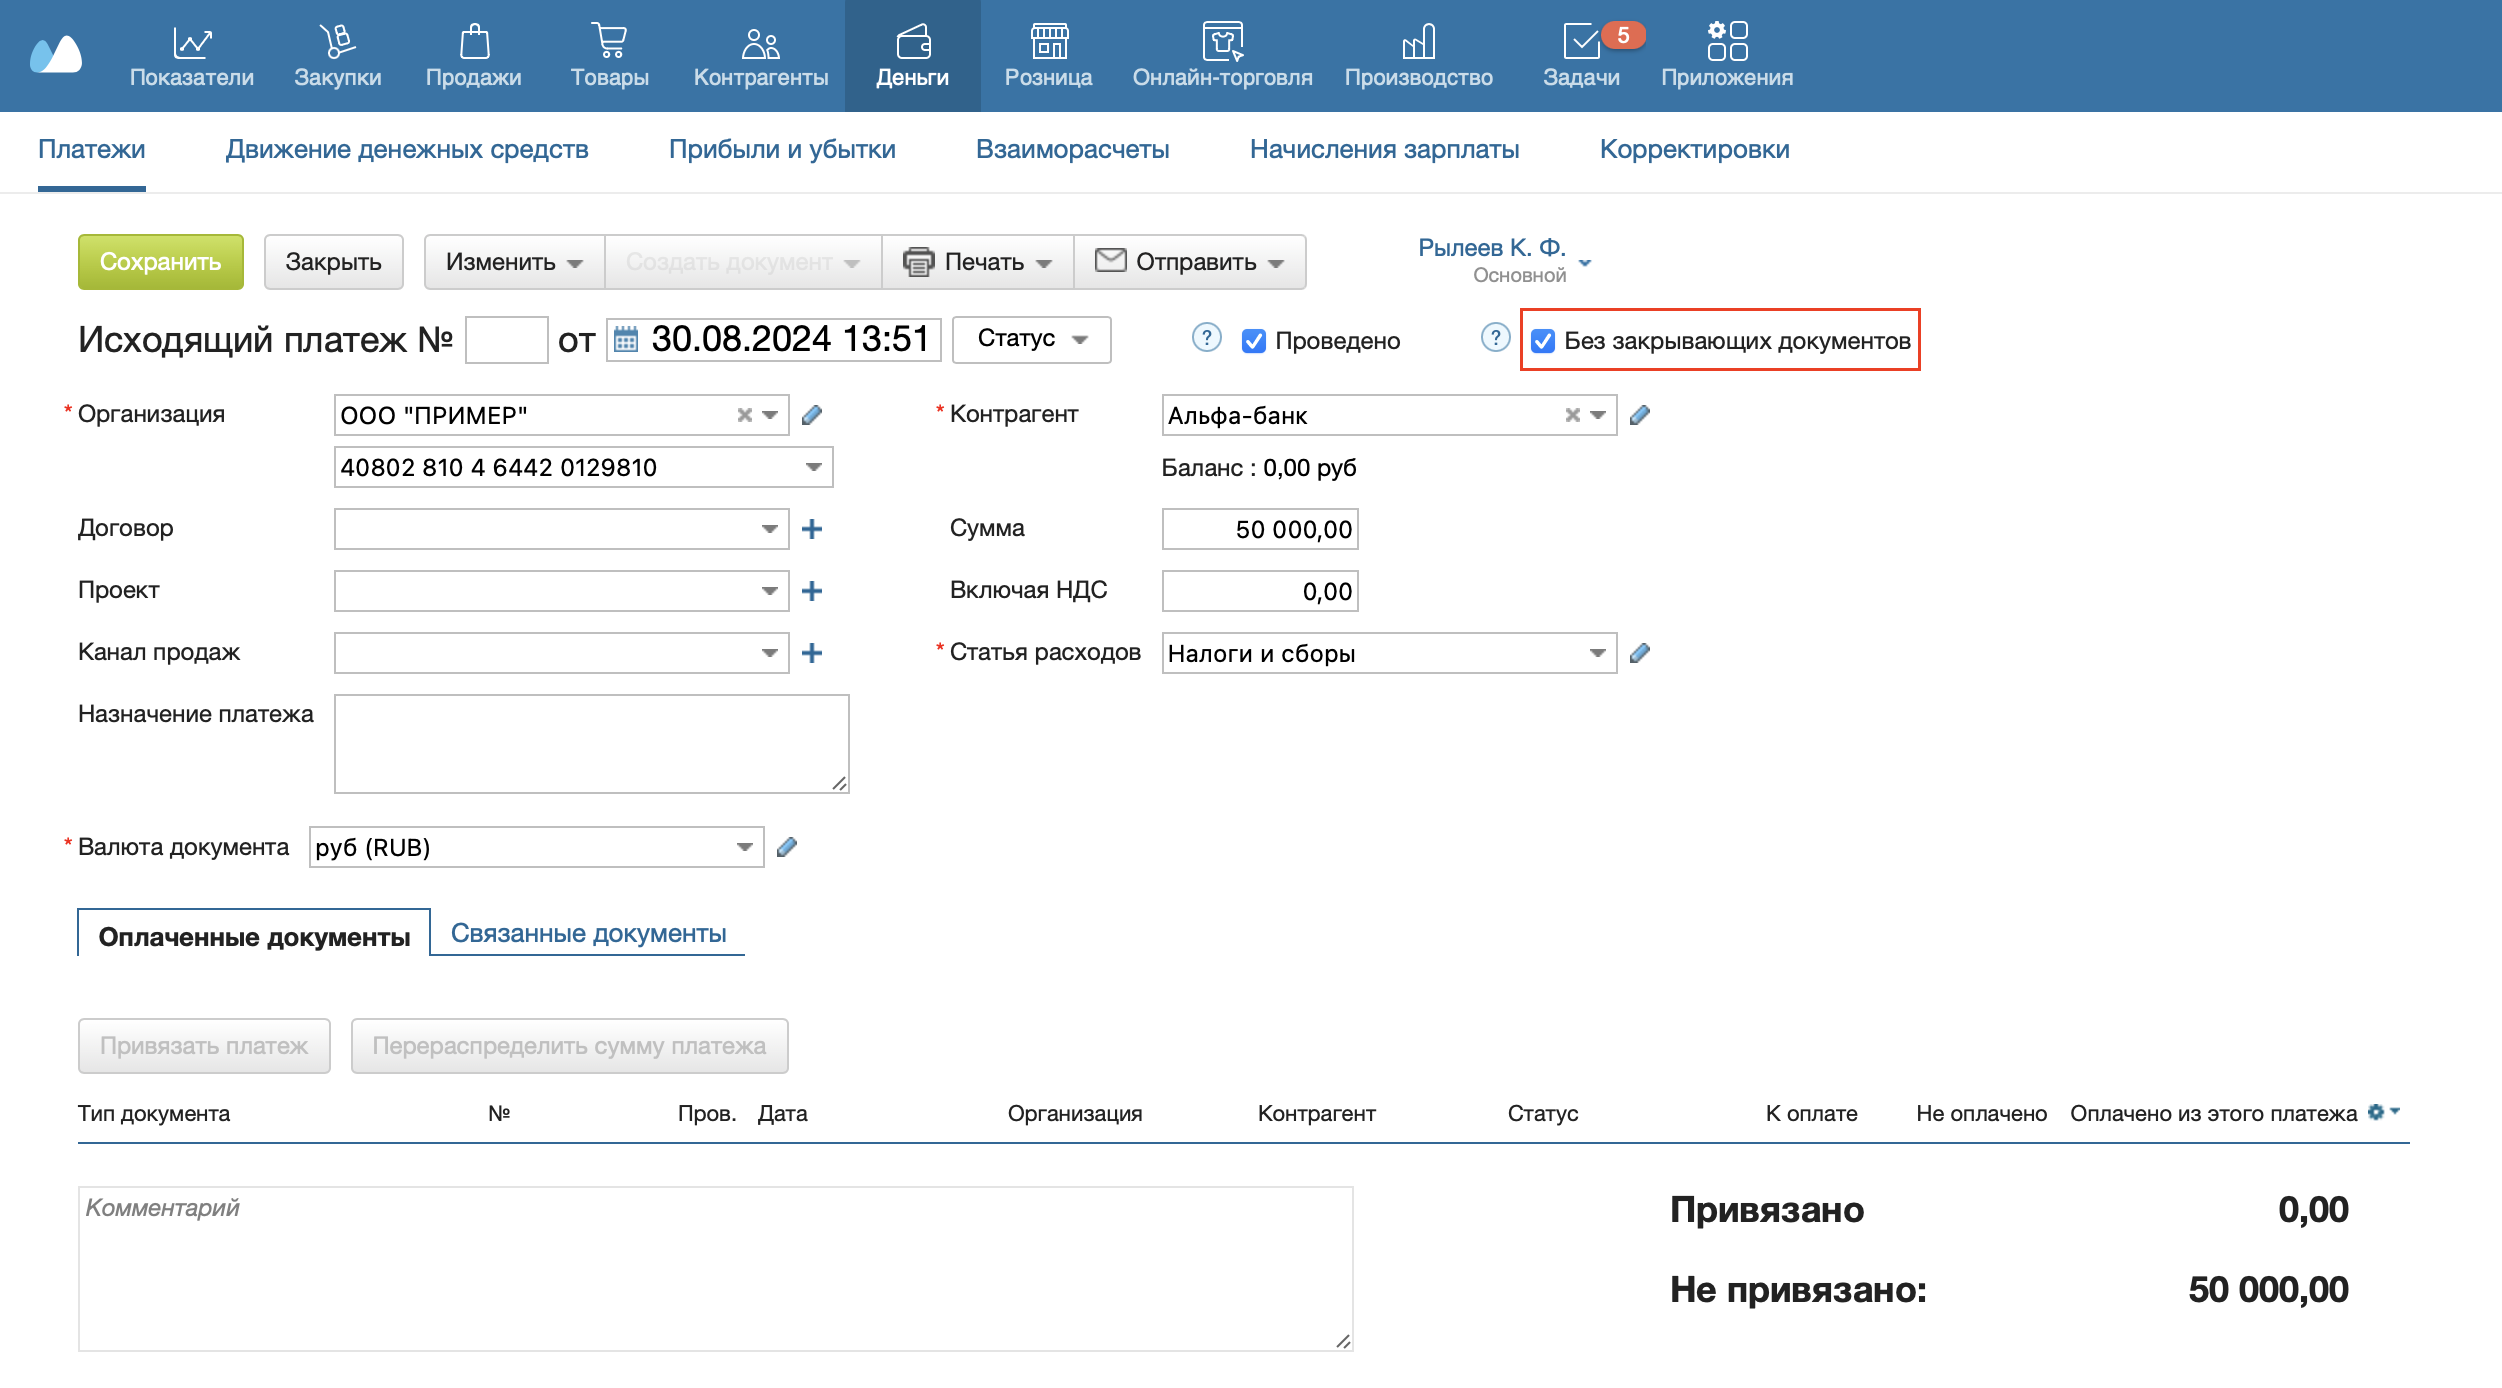Edit Статья расходов with the pencil icon

coord(1640,653)
